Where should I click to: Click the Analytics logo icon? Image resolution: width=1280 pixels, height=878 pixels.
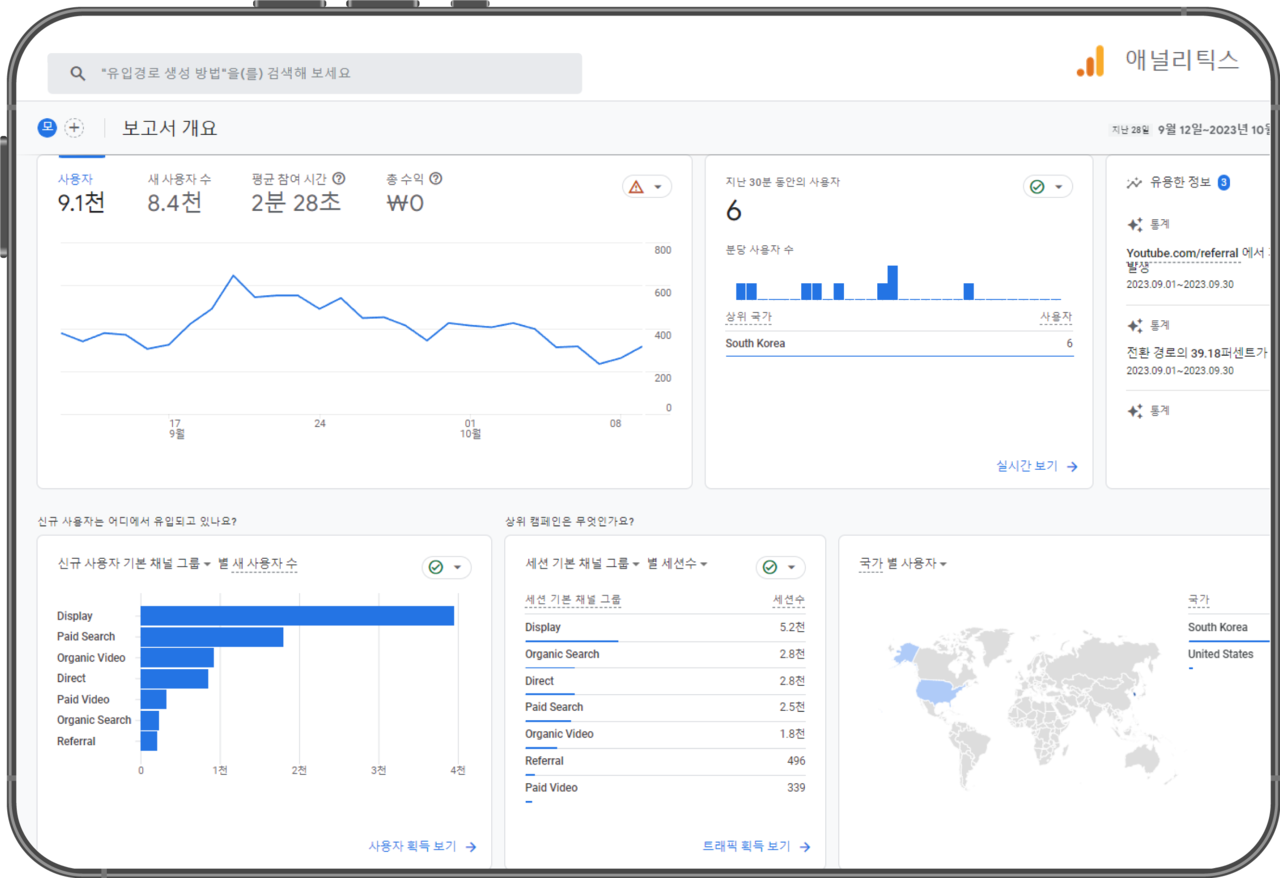click(x=1090, y=61)
